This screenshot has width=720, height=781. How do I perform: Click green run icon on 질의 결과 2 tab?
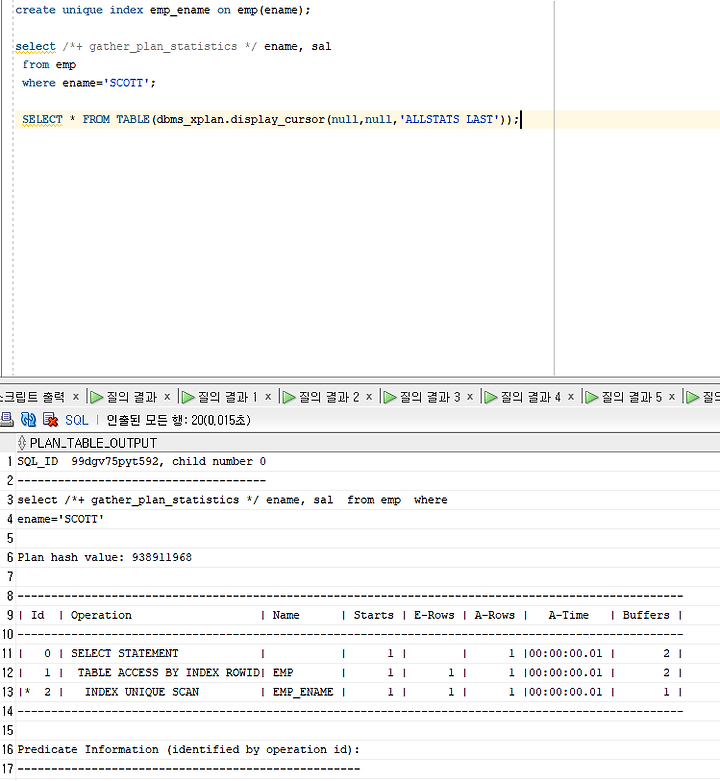(x=289, y=397)
